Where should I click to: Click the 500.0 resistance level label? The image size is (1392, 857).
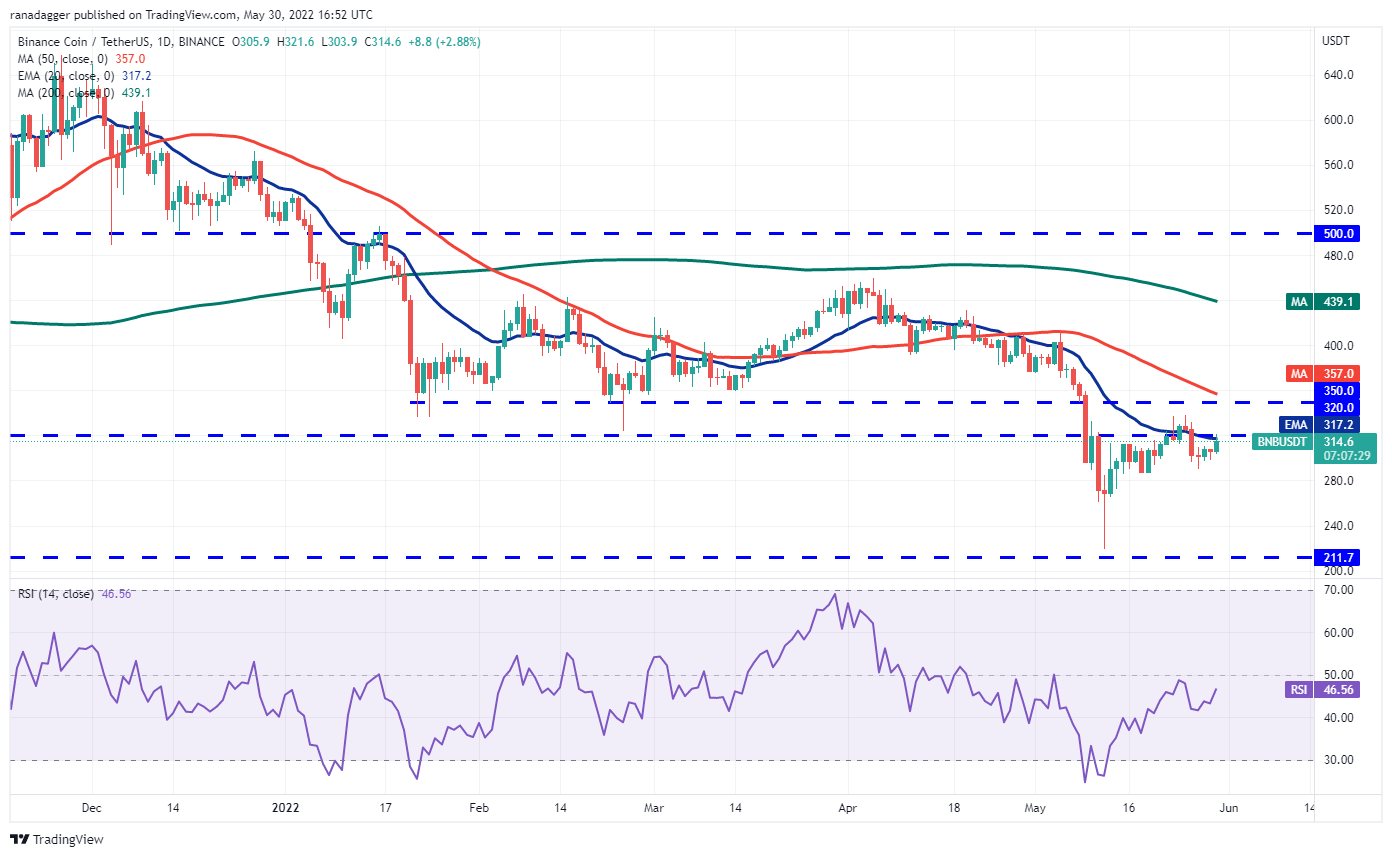(x=1337, y=233)
